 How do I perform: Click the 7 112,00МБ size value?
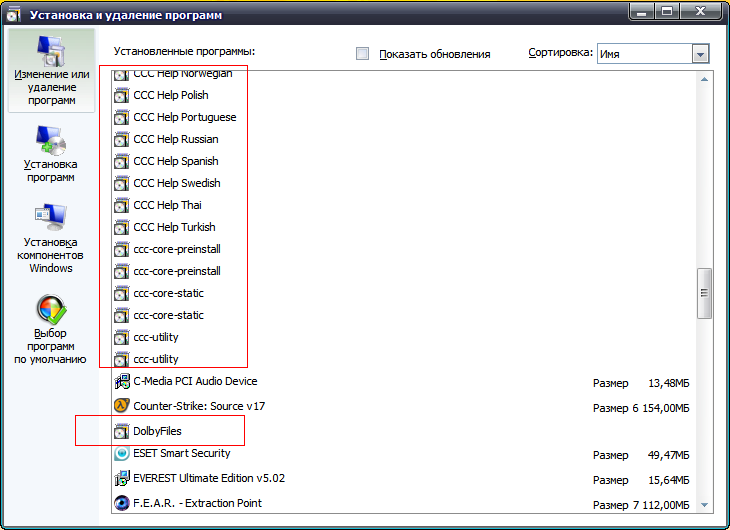pos(661,505)
